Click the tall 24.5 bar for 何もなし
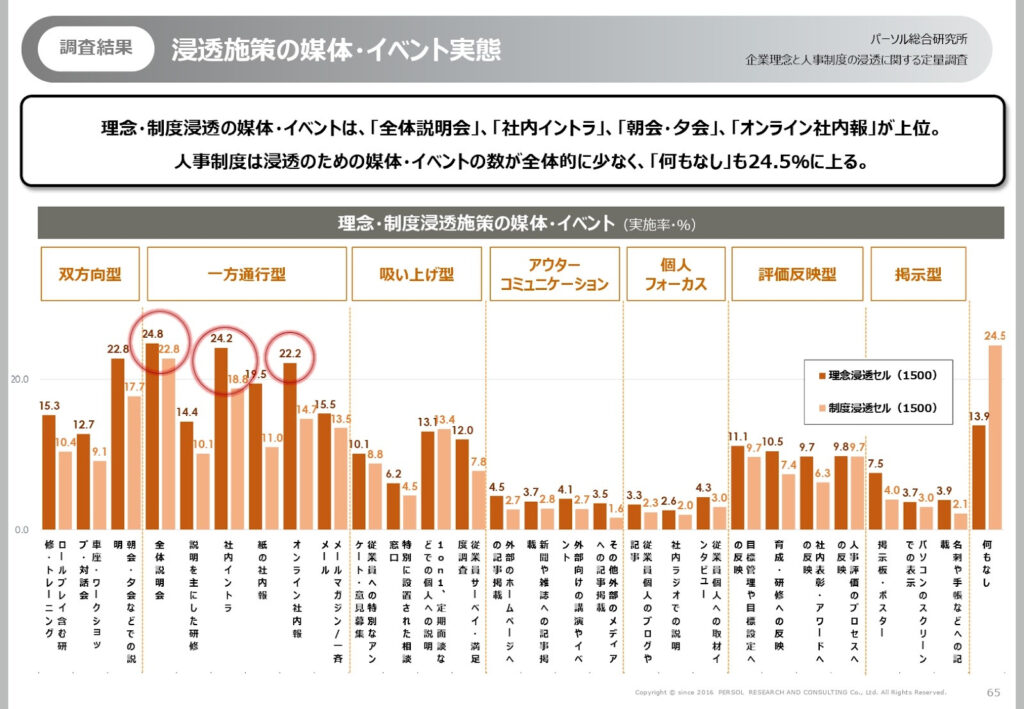The image size is (1024, 709). (x=994, y=437)
